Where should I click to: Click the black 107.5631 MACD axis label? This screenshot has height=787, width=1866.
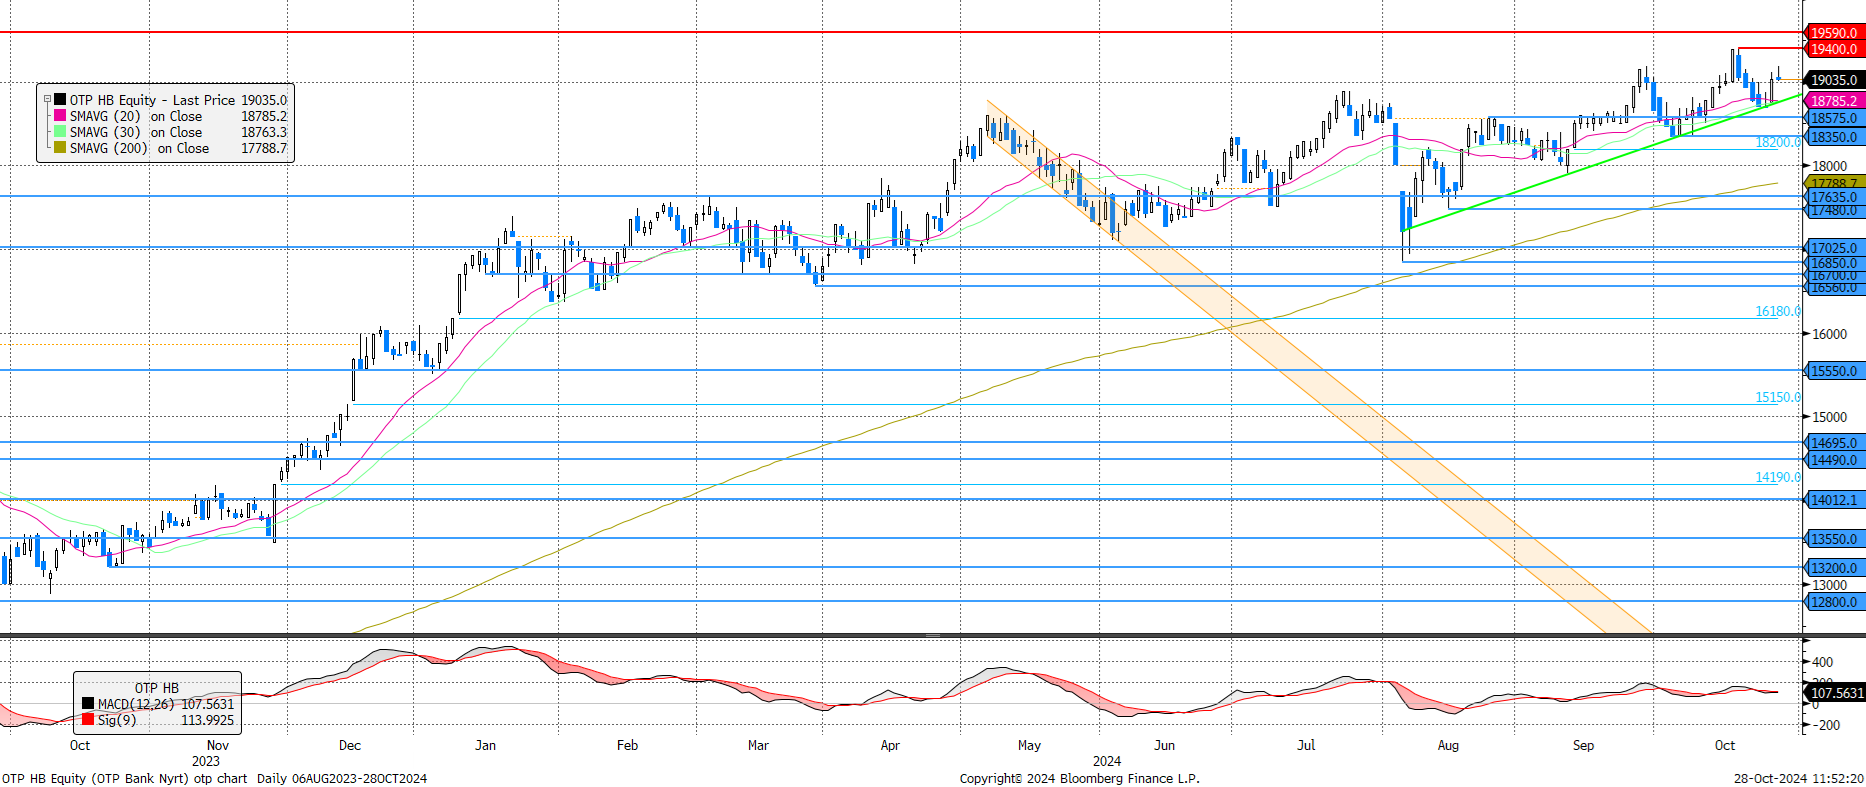tap(1834, 693)
